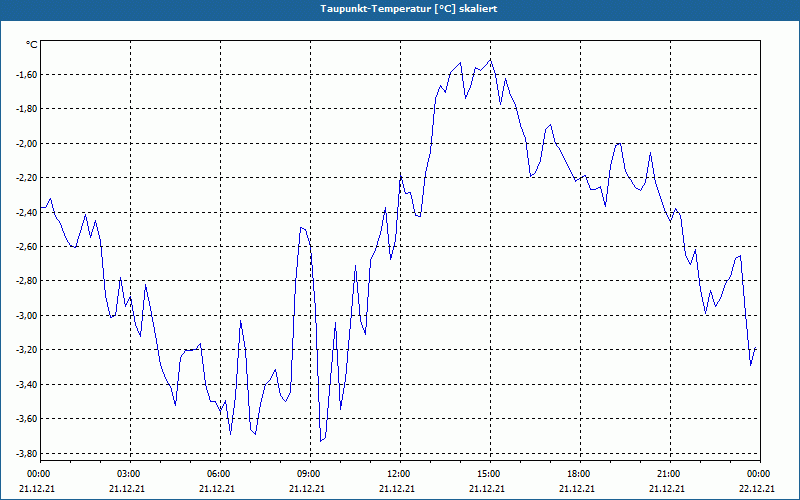Select the -2,80 y-axis label
This screenshot has width=800, height=500.
tap(27, 281)
